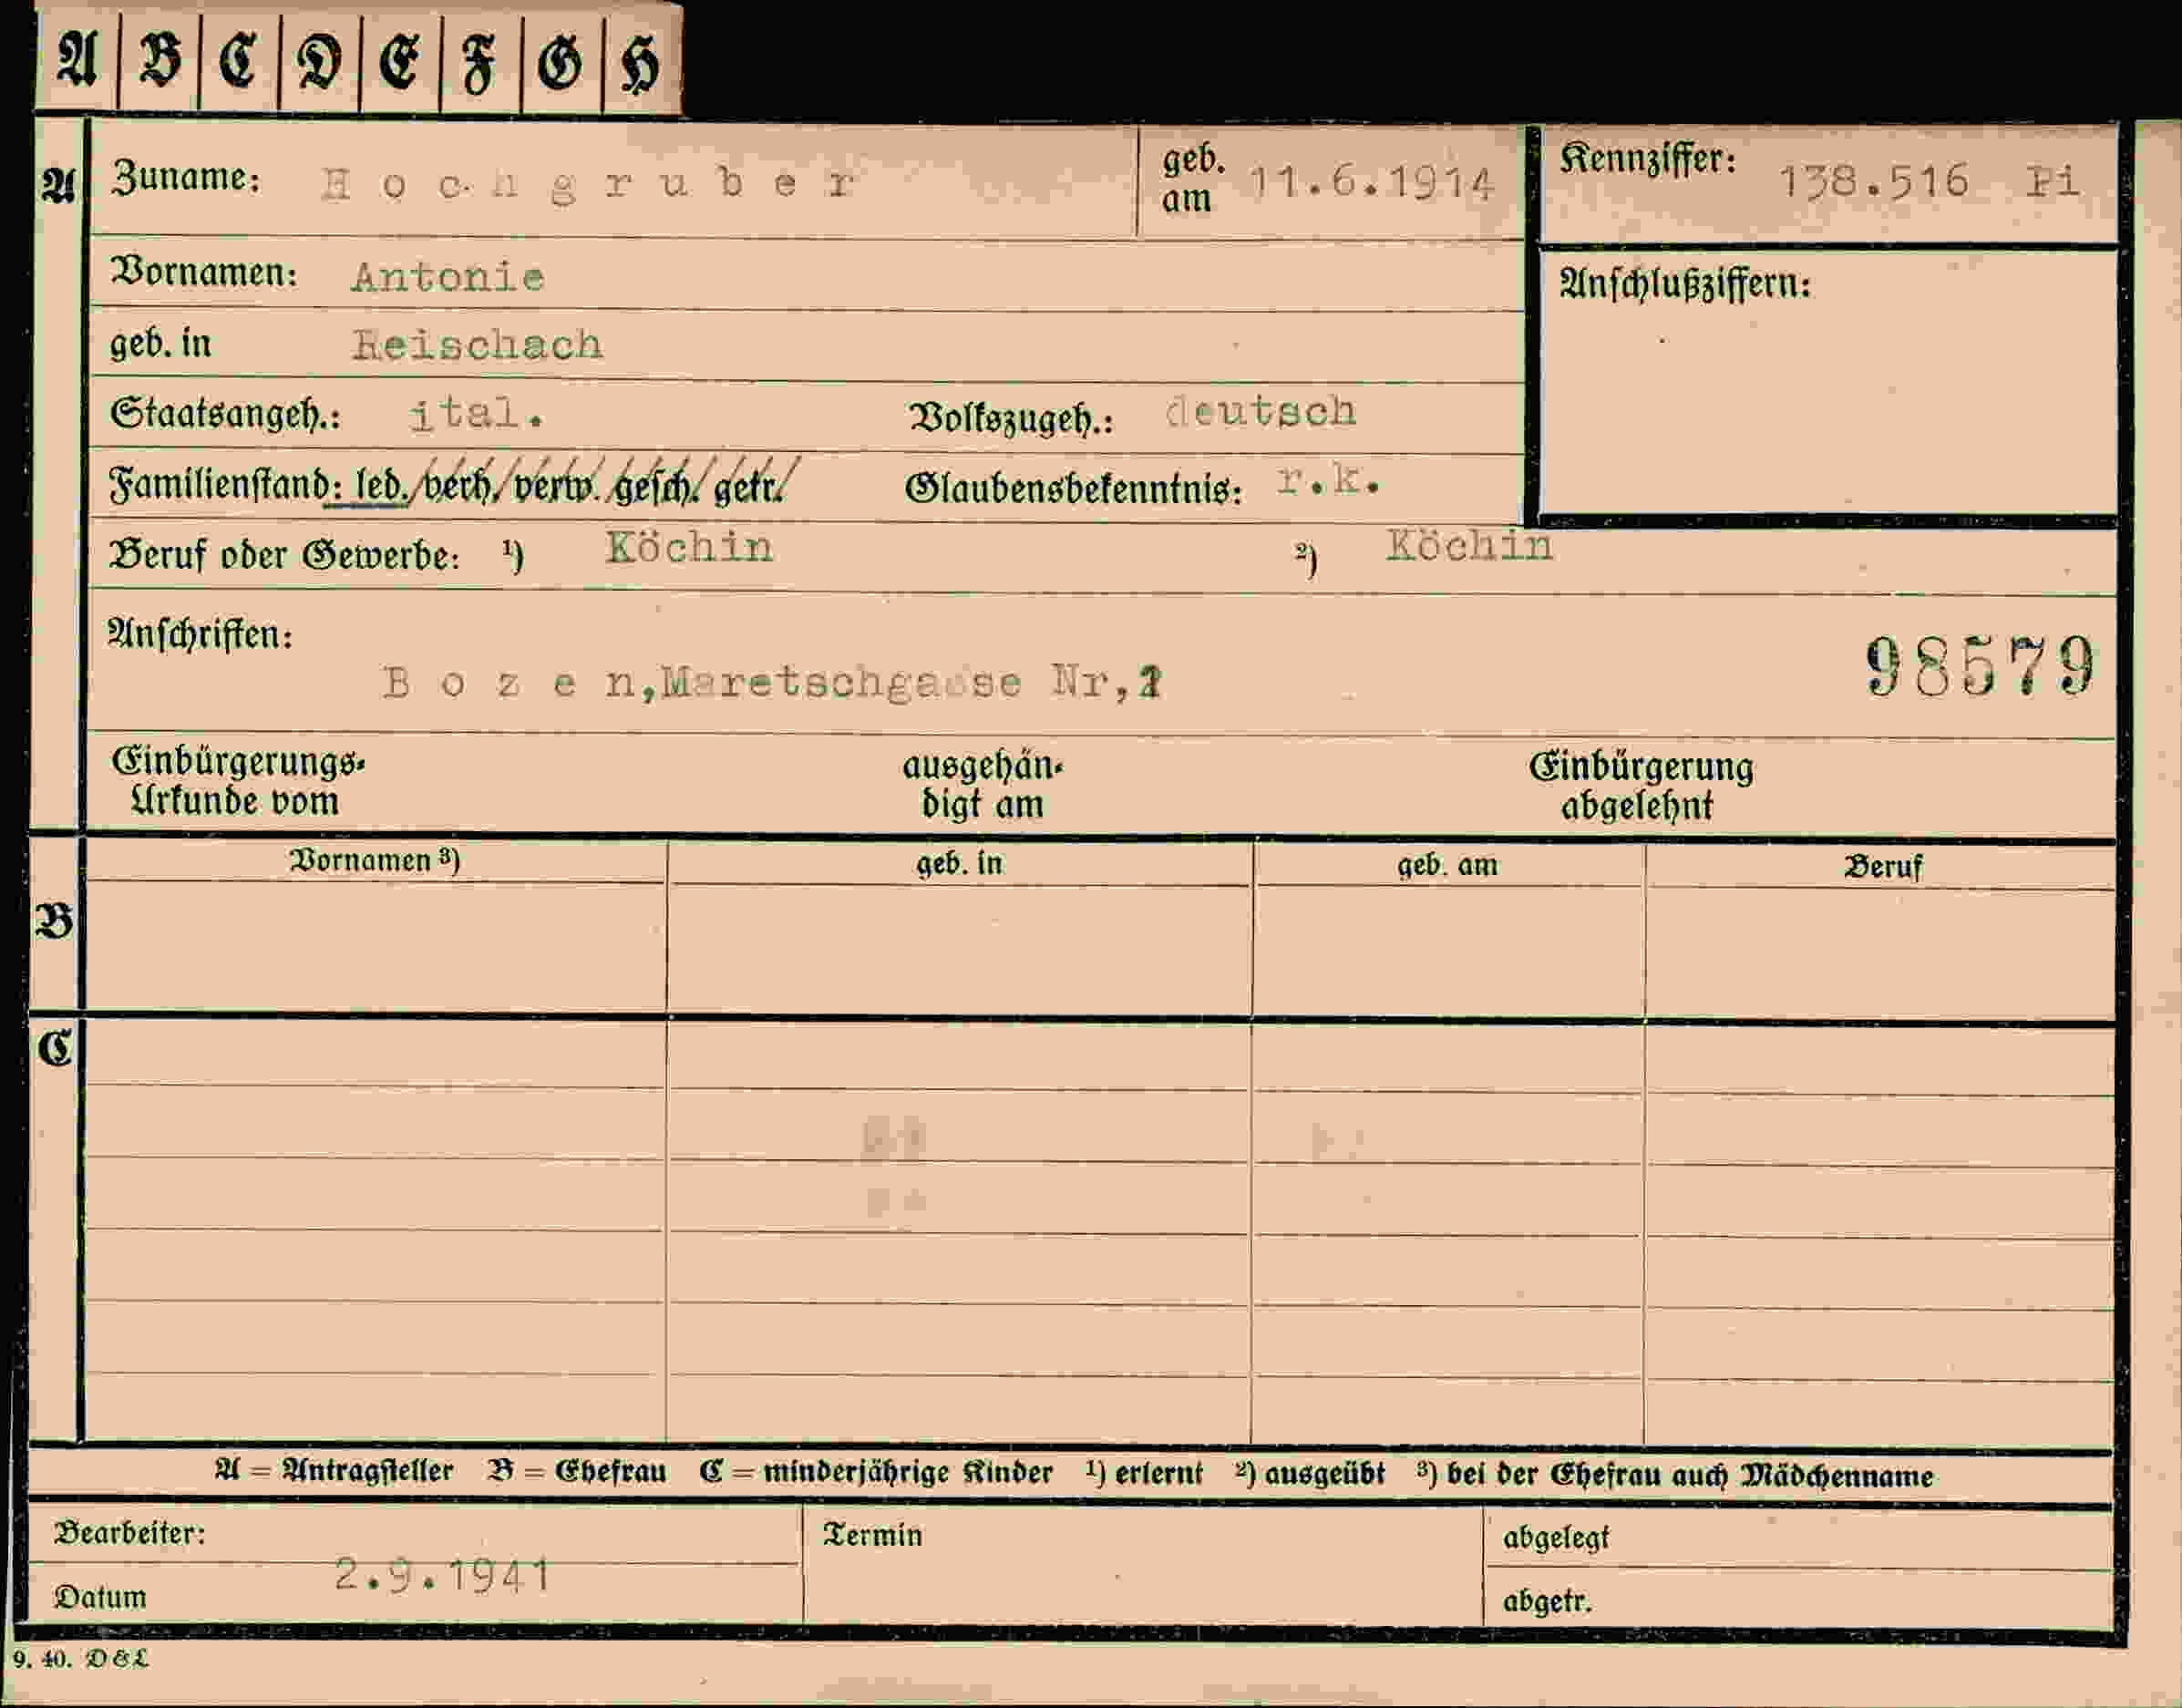This screenshot has height=1708, width=2182.
Task: Select the index tab lettered B
Action: tap(159, 60)
